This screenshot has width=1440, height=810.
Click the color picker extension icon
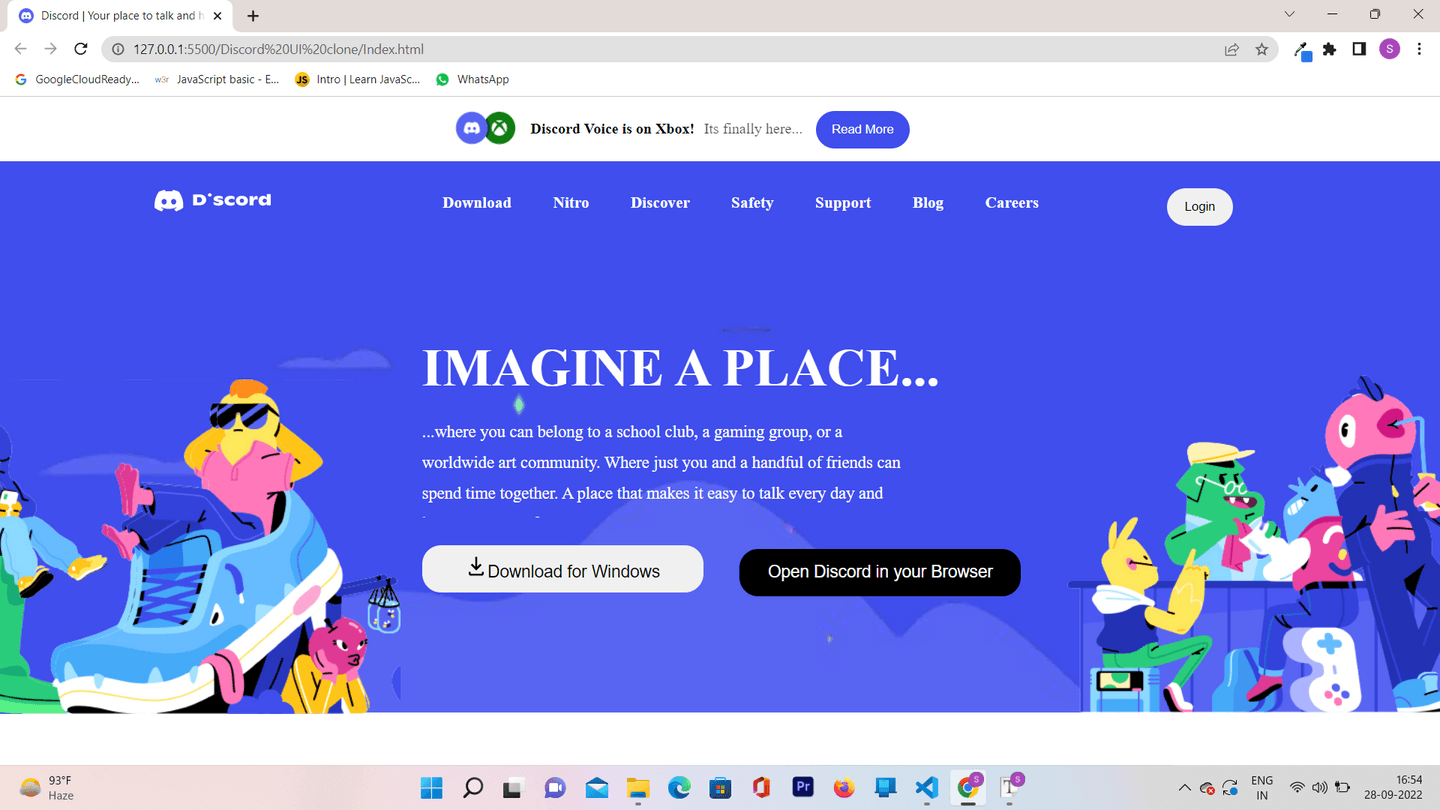coord(1301,50)
